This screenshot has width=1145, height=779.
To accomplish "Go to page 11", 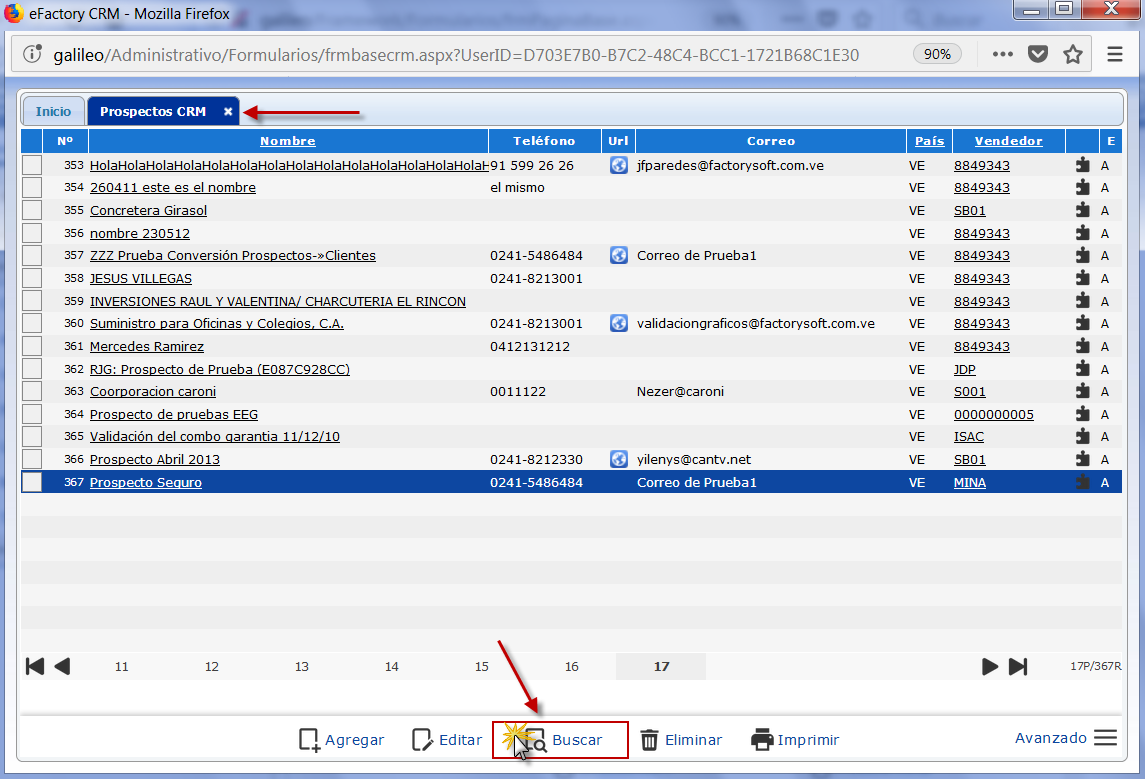I will coord(122,667).
